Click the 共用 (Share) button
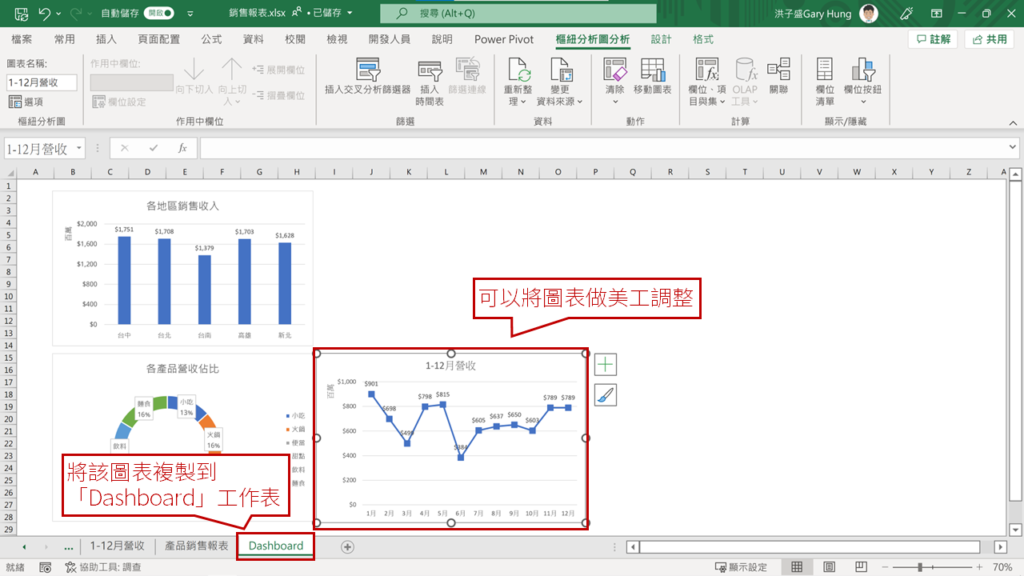The image size is (1024, 576). point(989,39)
